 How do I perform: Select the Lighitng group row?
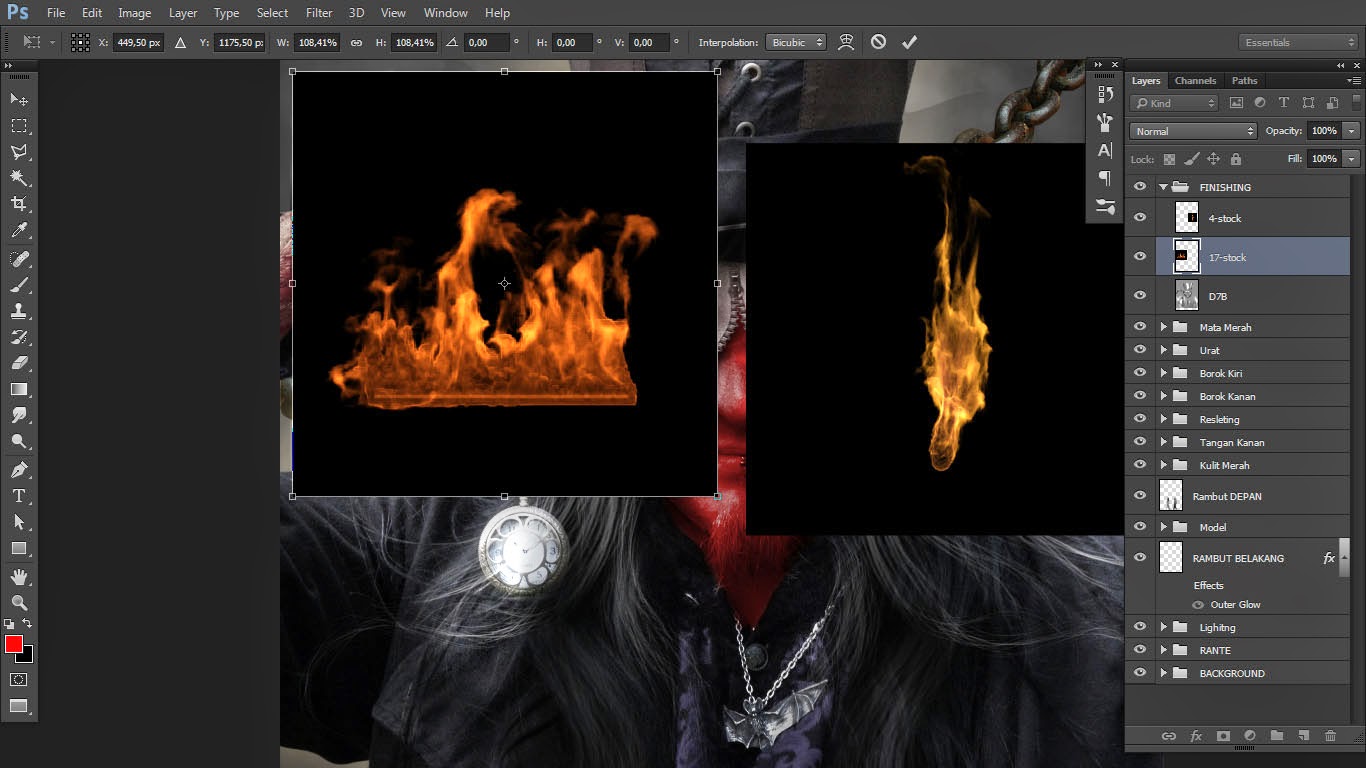tap(1238, 627)
